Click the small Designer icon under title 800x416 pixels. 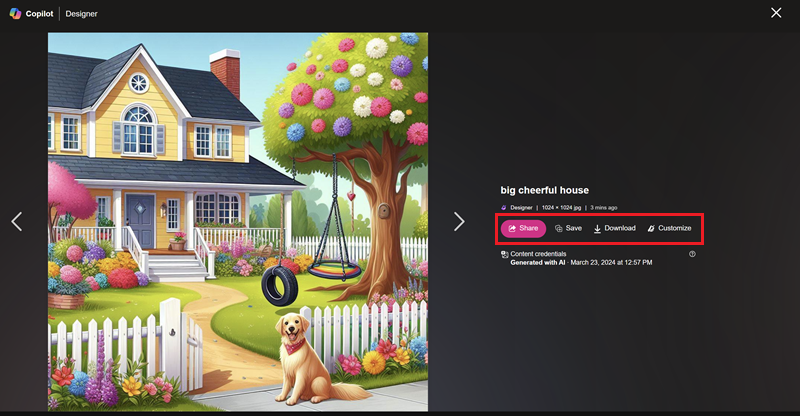click(504, 208)
